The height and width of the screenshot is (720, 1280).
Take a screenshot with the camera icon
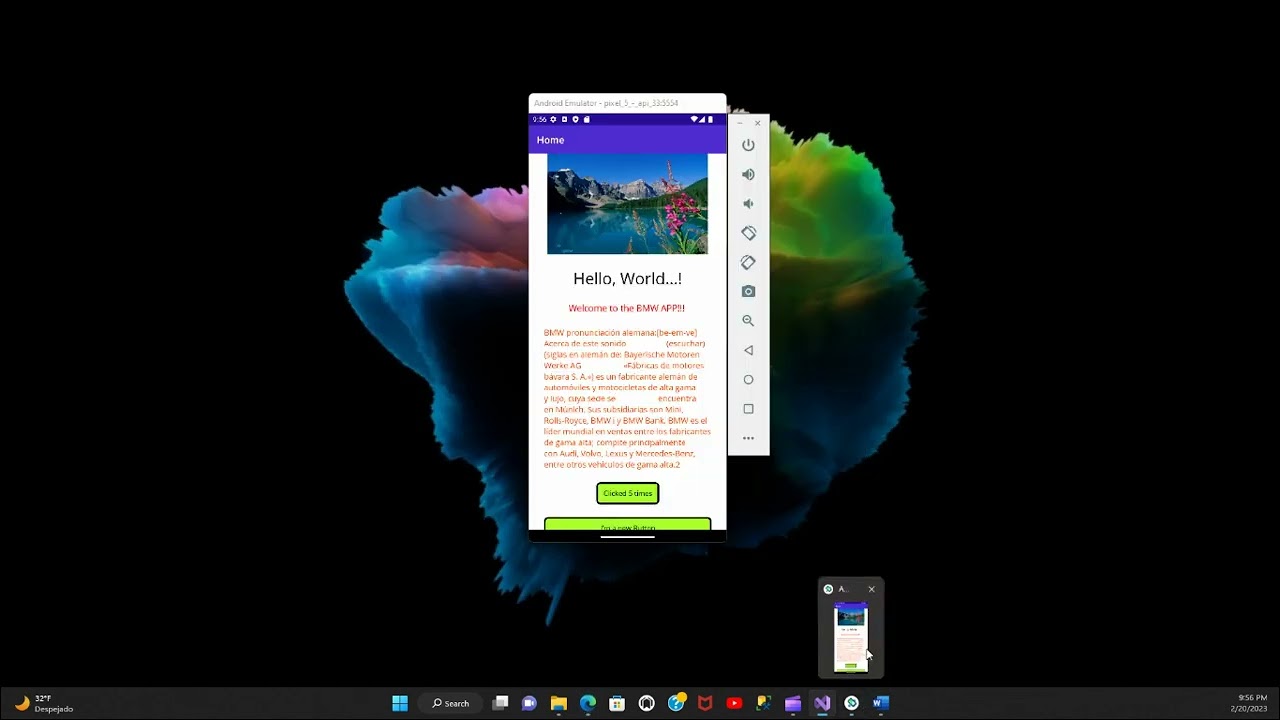point(748,291)
